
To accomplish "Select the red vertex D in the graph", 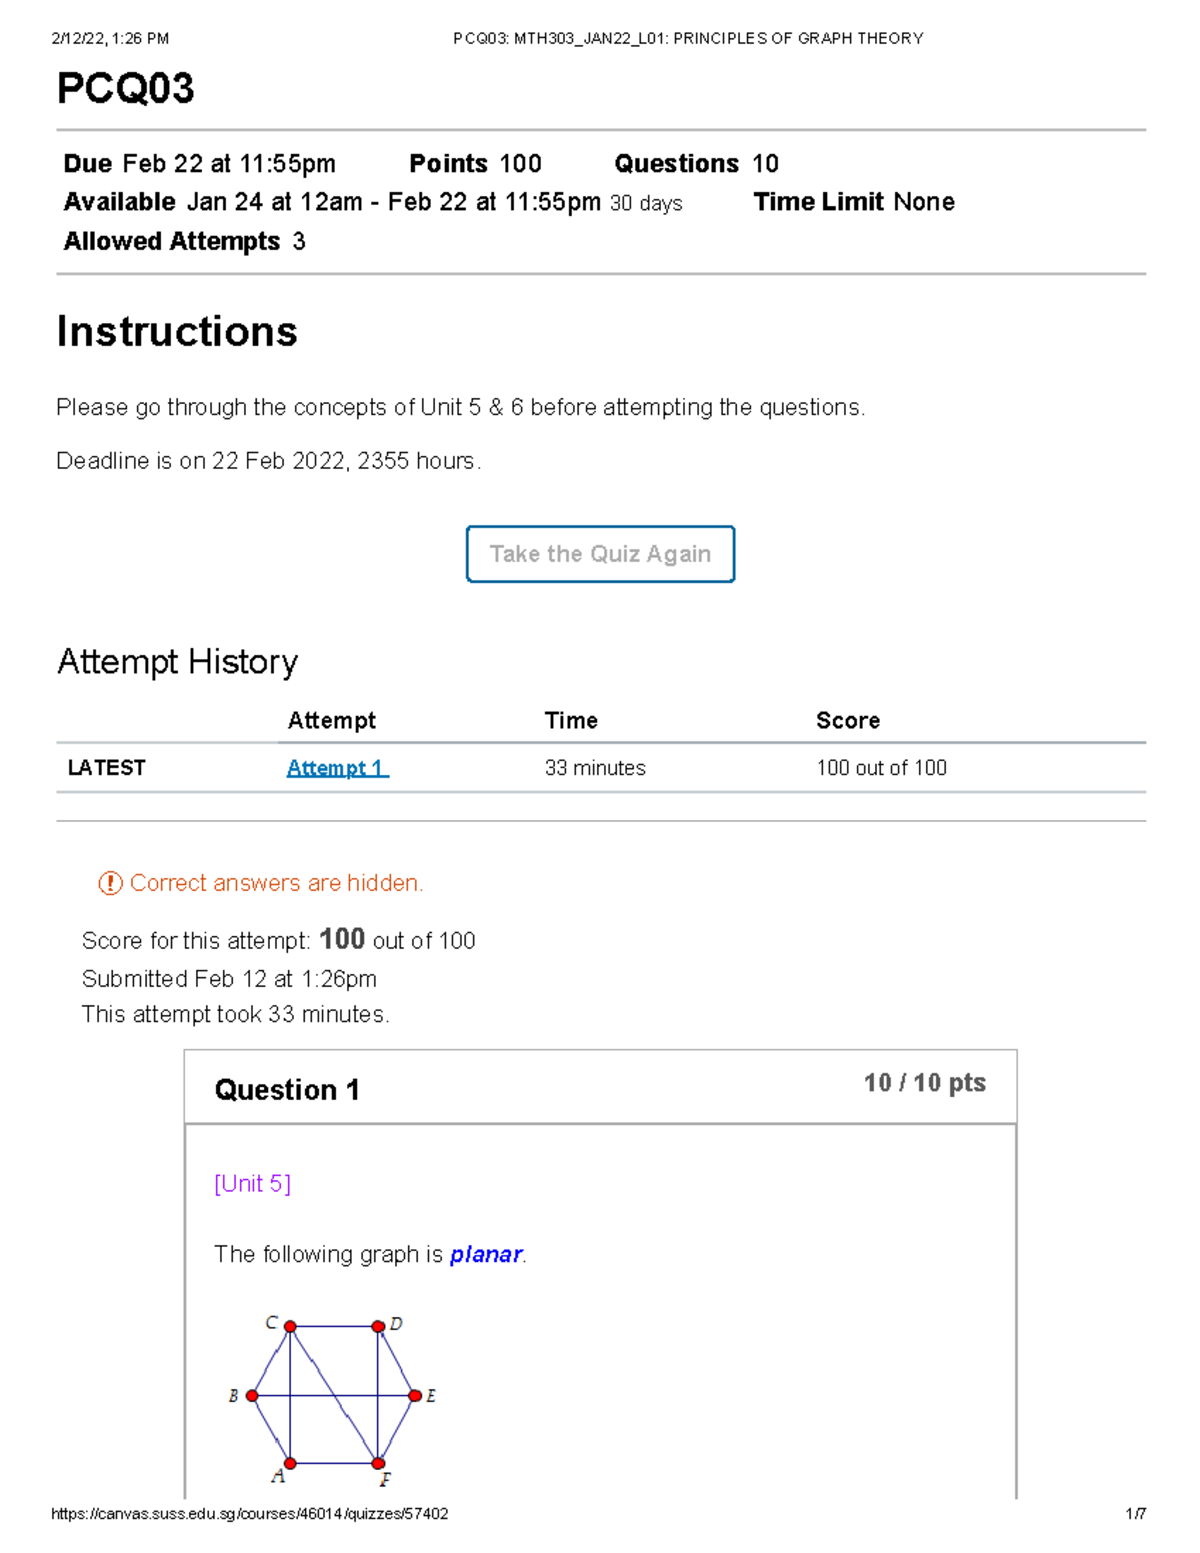I will 380,1328.
